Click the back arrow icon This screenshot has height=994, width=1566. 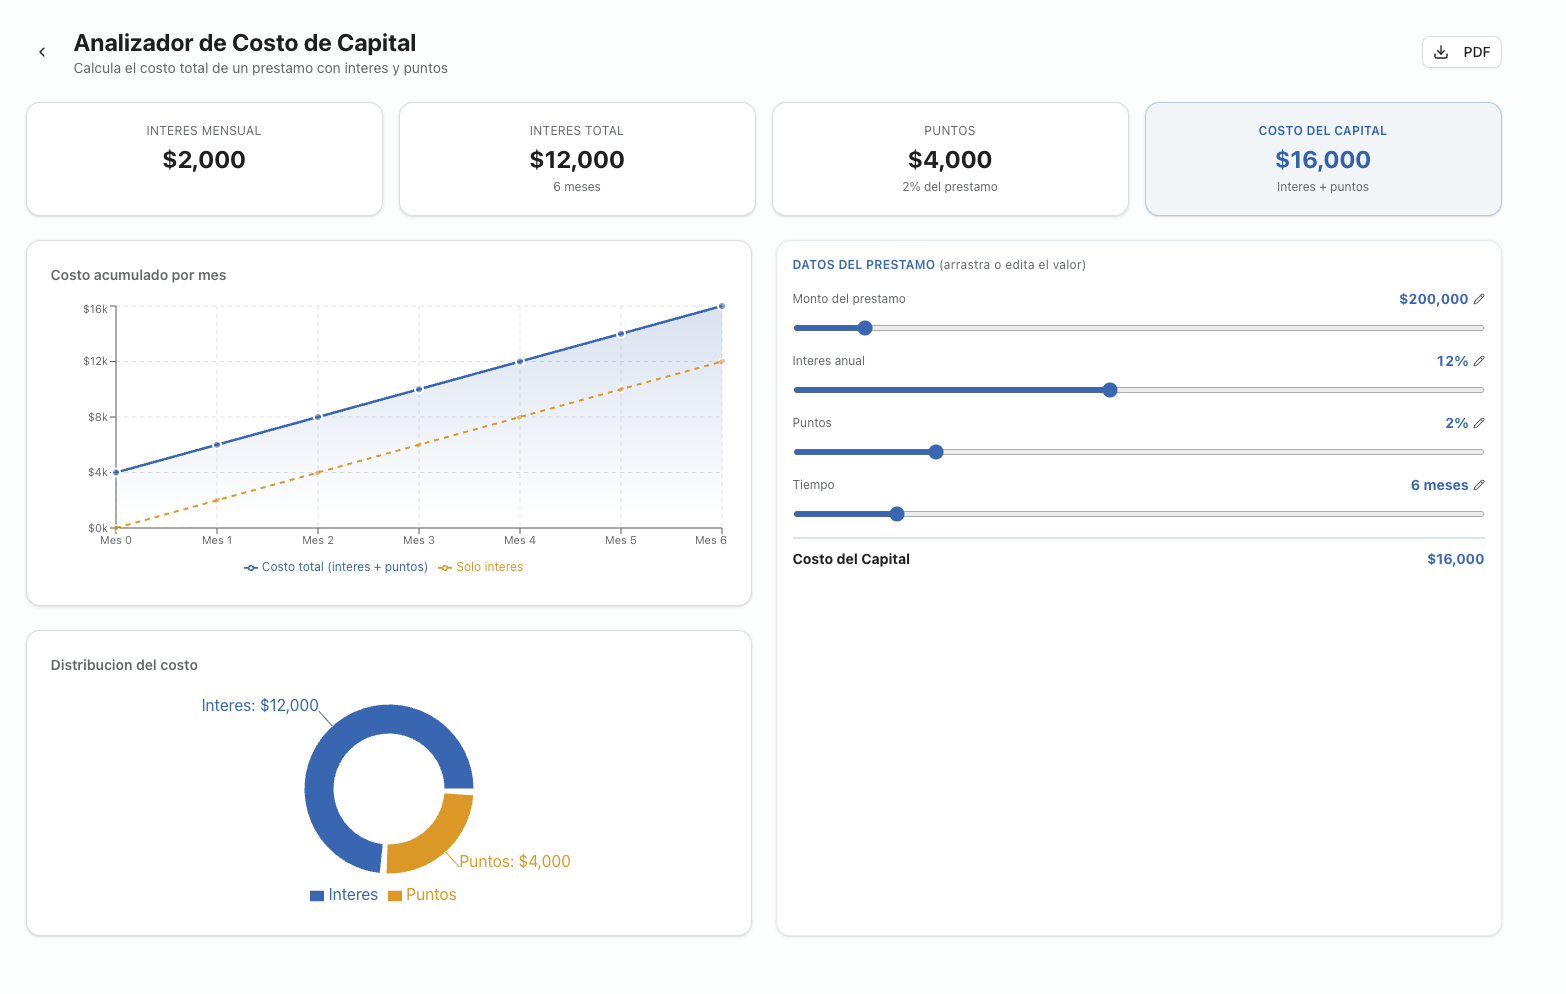tap(42, 52)
